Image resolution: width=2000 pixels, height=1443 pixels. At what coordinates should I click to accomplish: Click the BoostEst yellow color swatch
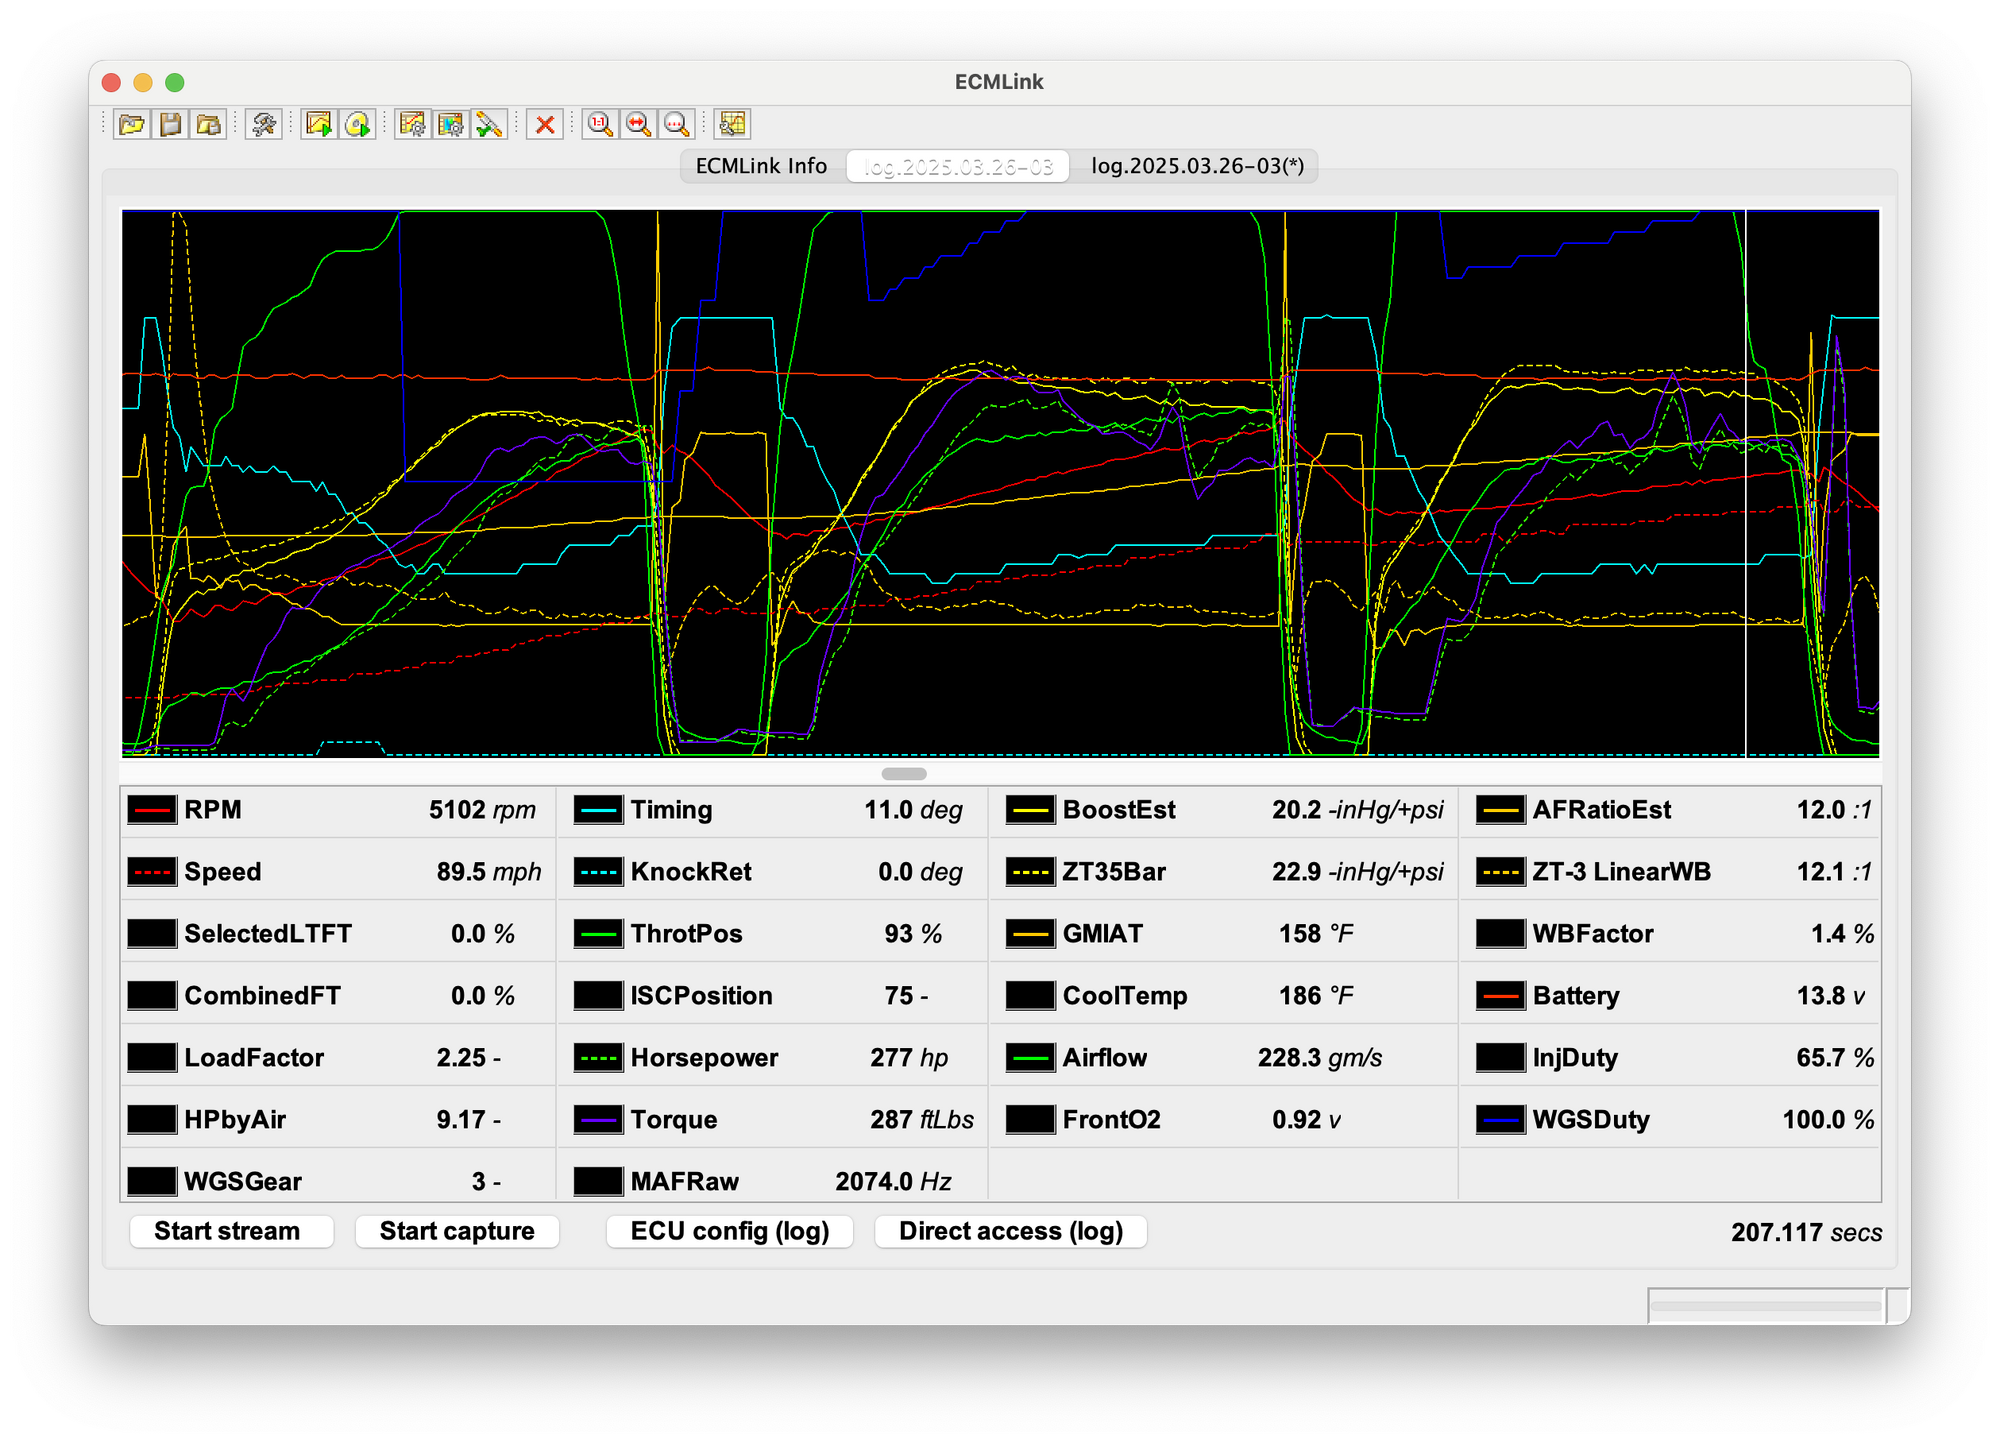(x=1030, y=810)
